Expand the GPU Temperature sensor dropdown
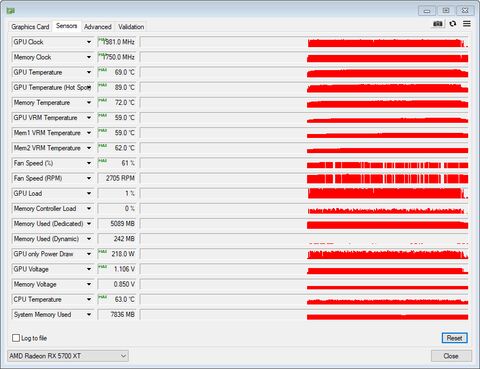 tap(89, 72)
